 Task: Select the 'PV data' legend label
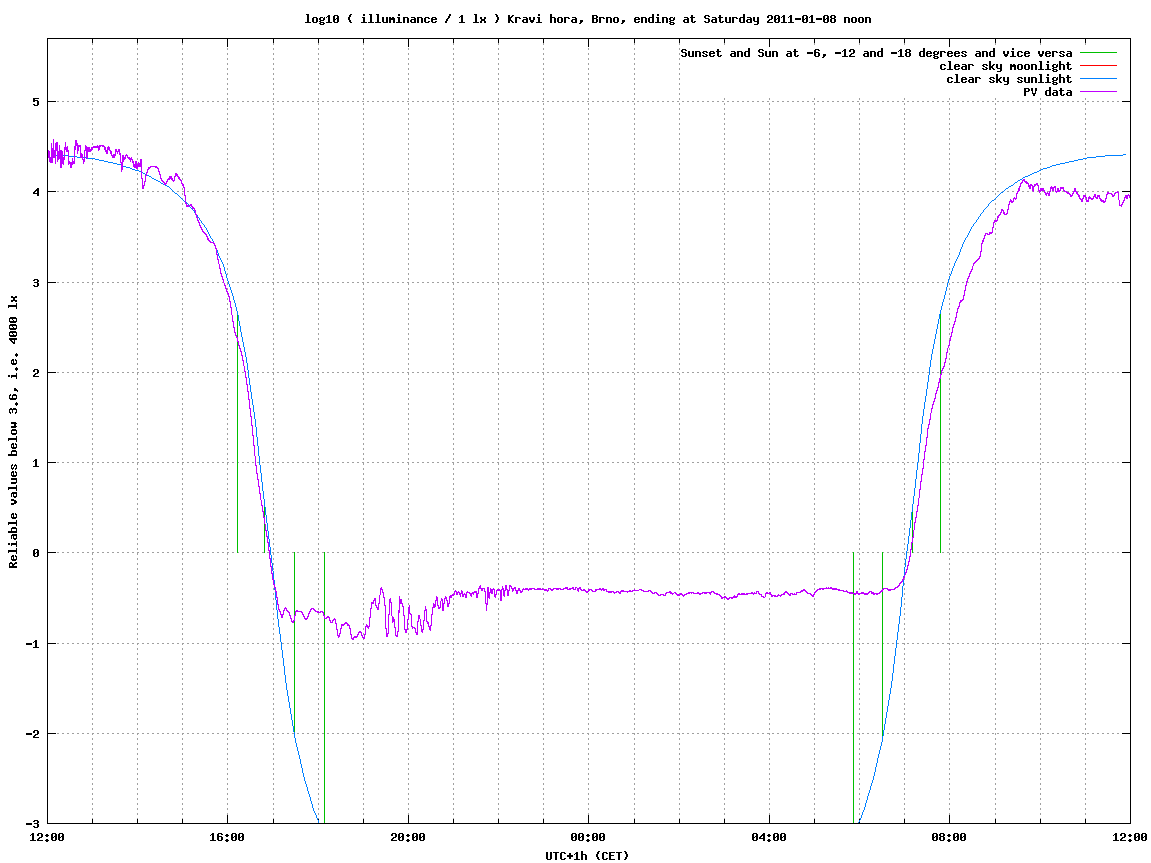(1047, 92)
